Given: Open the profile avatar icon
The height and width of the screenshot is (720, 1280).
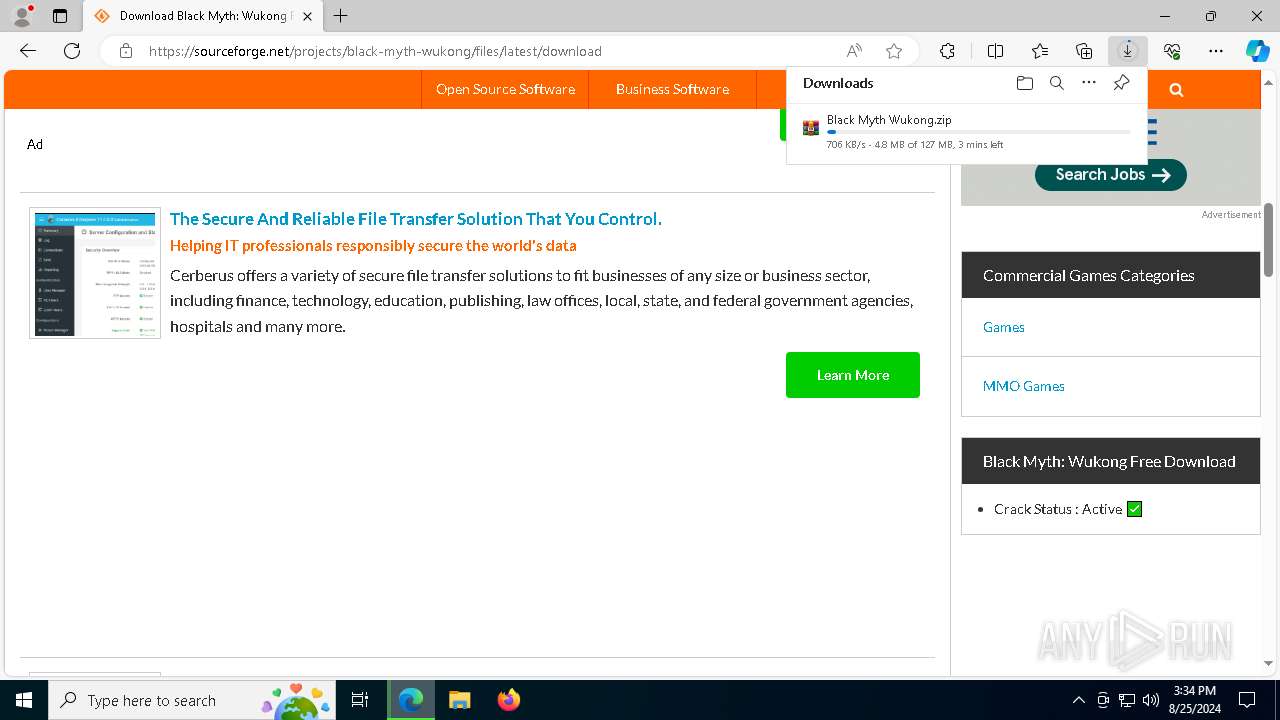Looking at the screenshot, I should pos(21,16).
